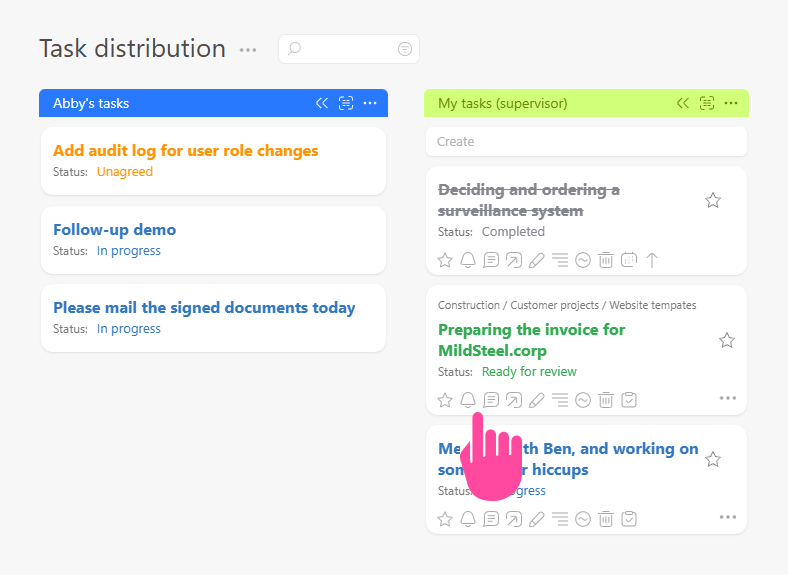The width and height of the screenshot is (788, 575).
Task: Click scan icon in Abby's tasks header
Action: point(346,103)
